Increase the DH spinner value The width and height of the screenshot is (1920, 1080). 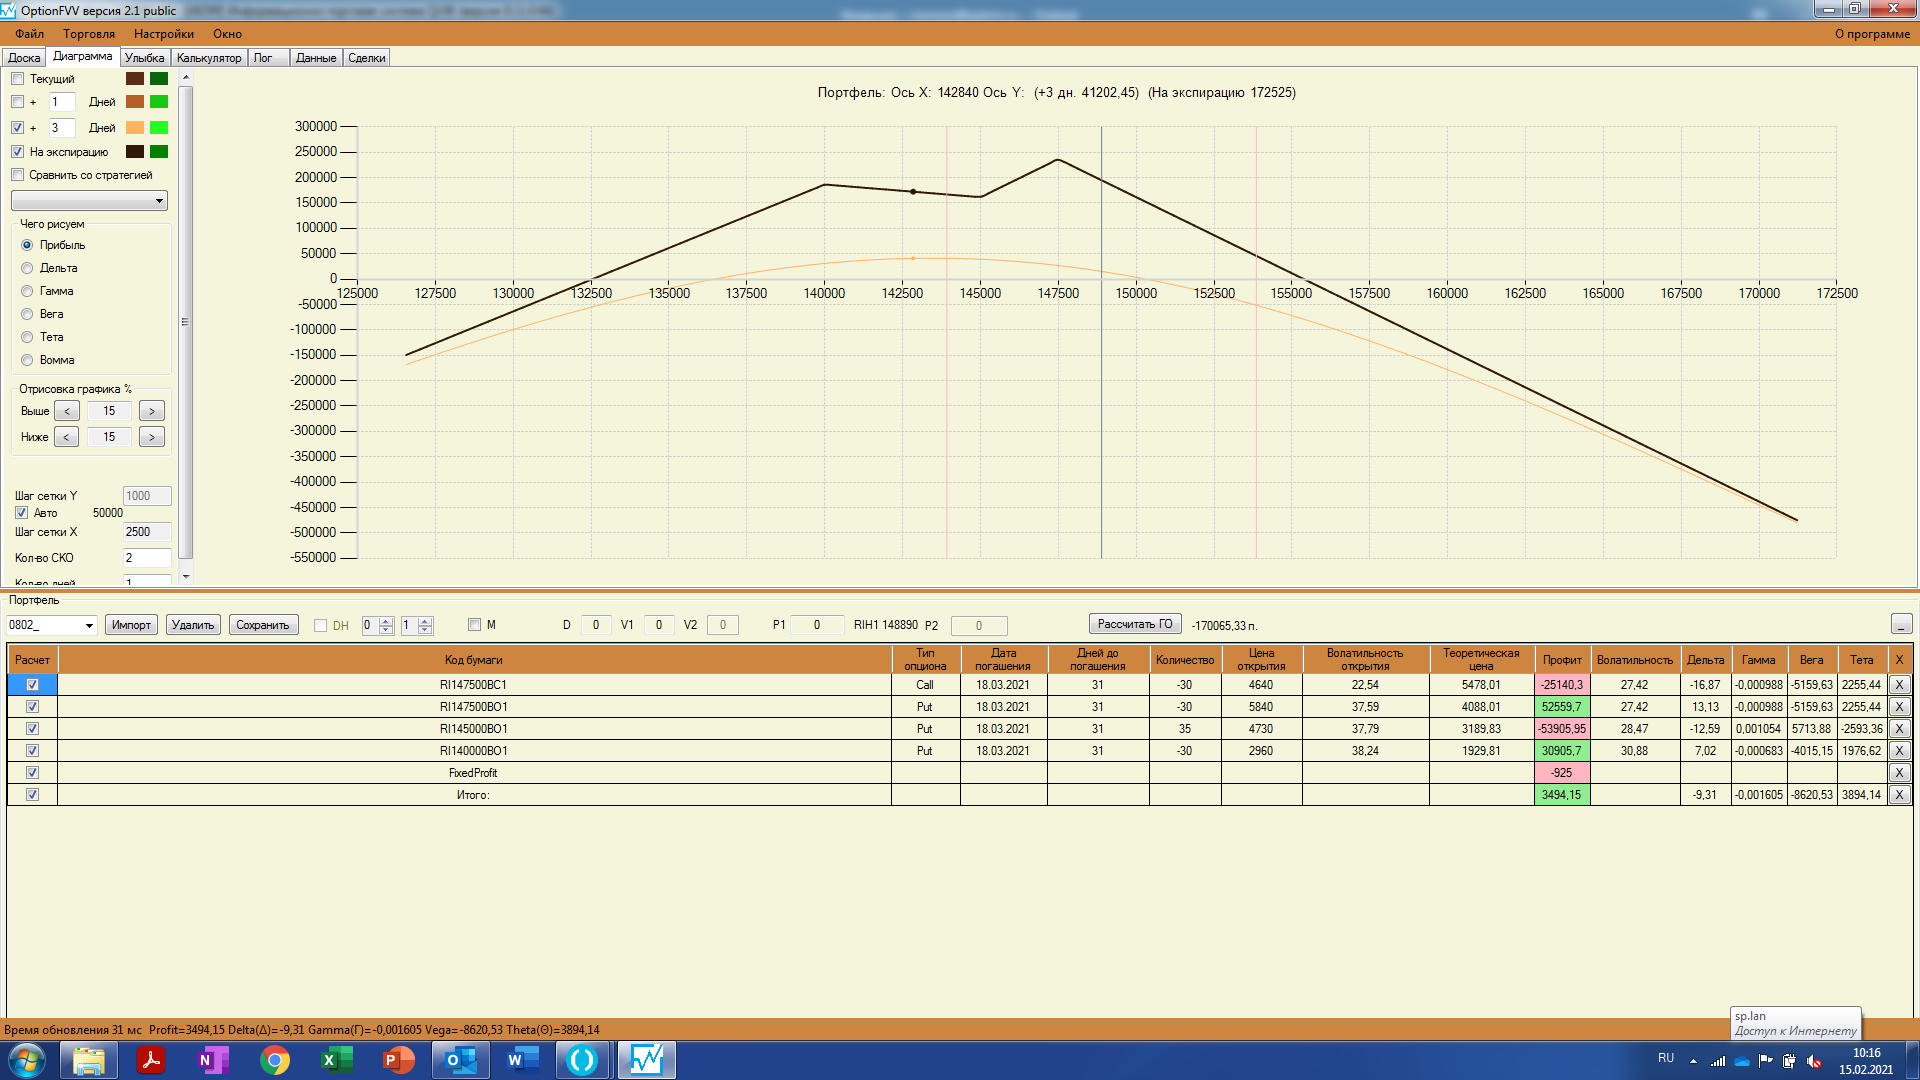(x=387, y=620)
